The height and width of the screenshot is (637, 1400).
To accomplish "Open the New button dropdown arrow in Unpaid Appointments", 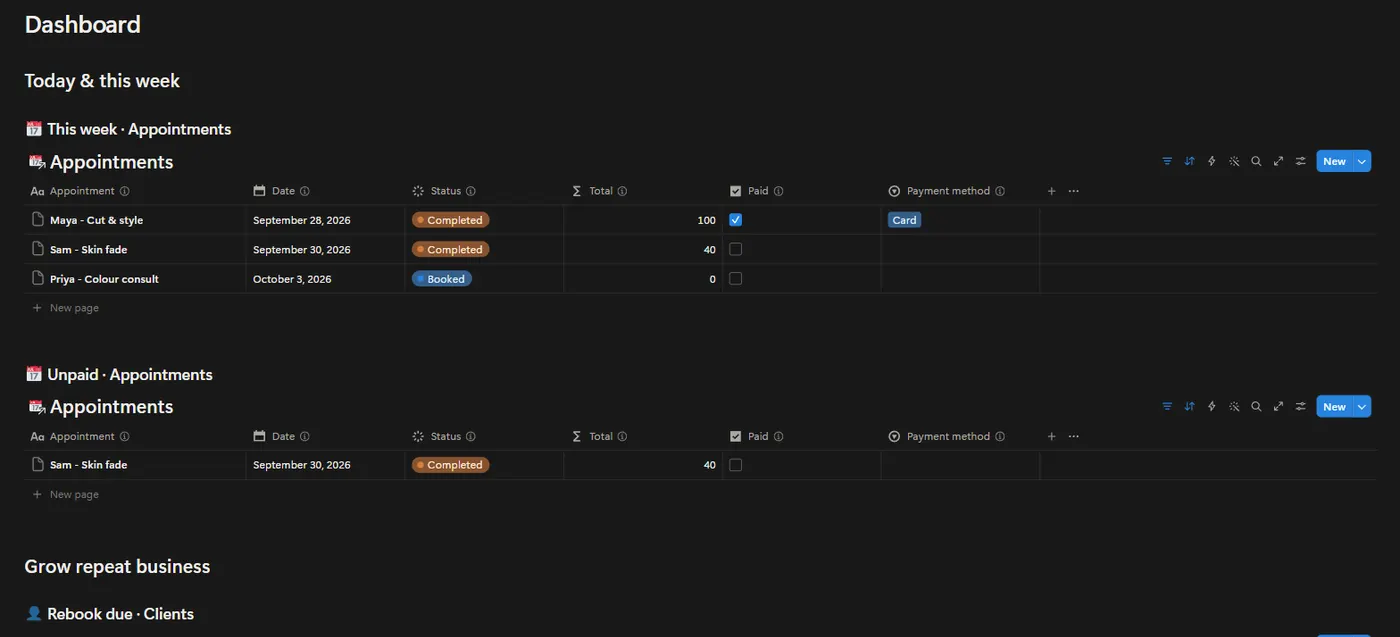I will coord(1362,406).
